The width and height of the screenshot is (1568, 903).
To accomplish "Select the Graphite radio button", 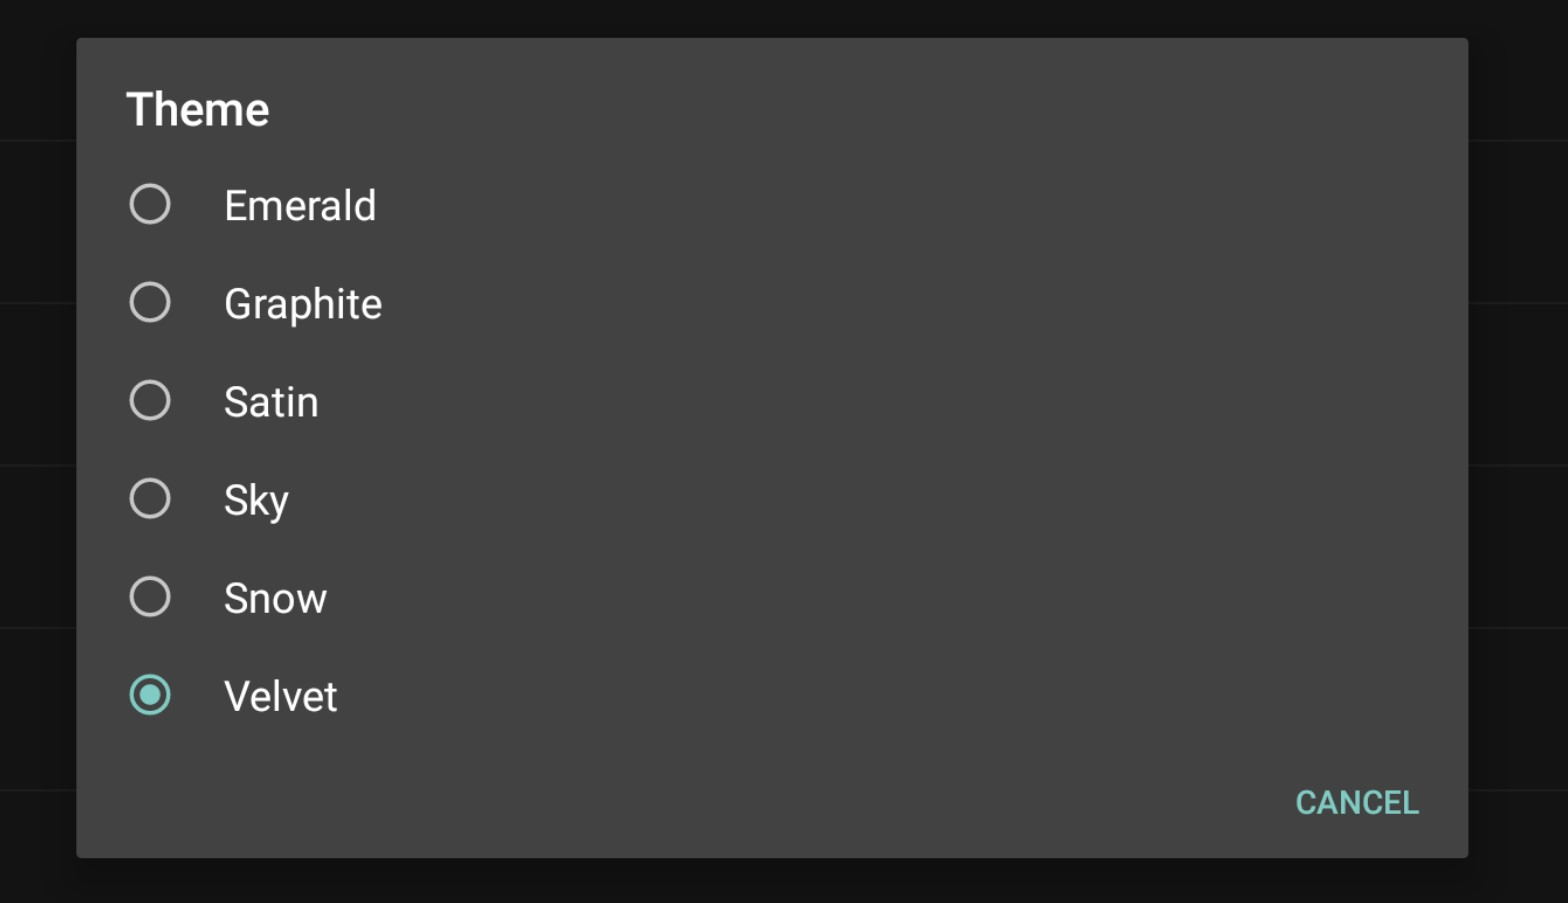I will coord(150,303).
